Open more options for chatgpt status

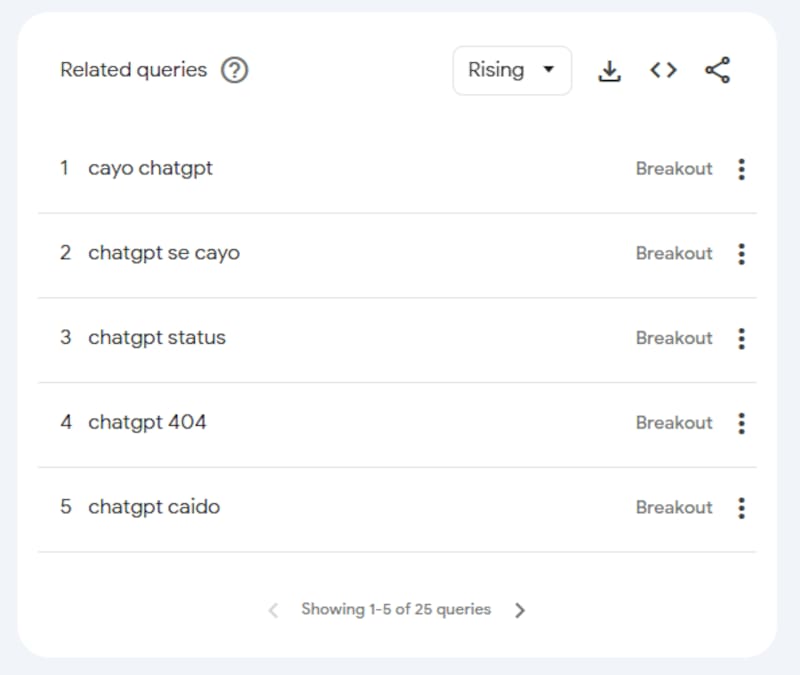click(x=741, y=338)
